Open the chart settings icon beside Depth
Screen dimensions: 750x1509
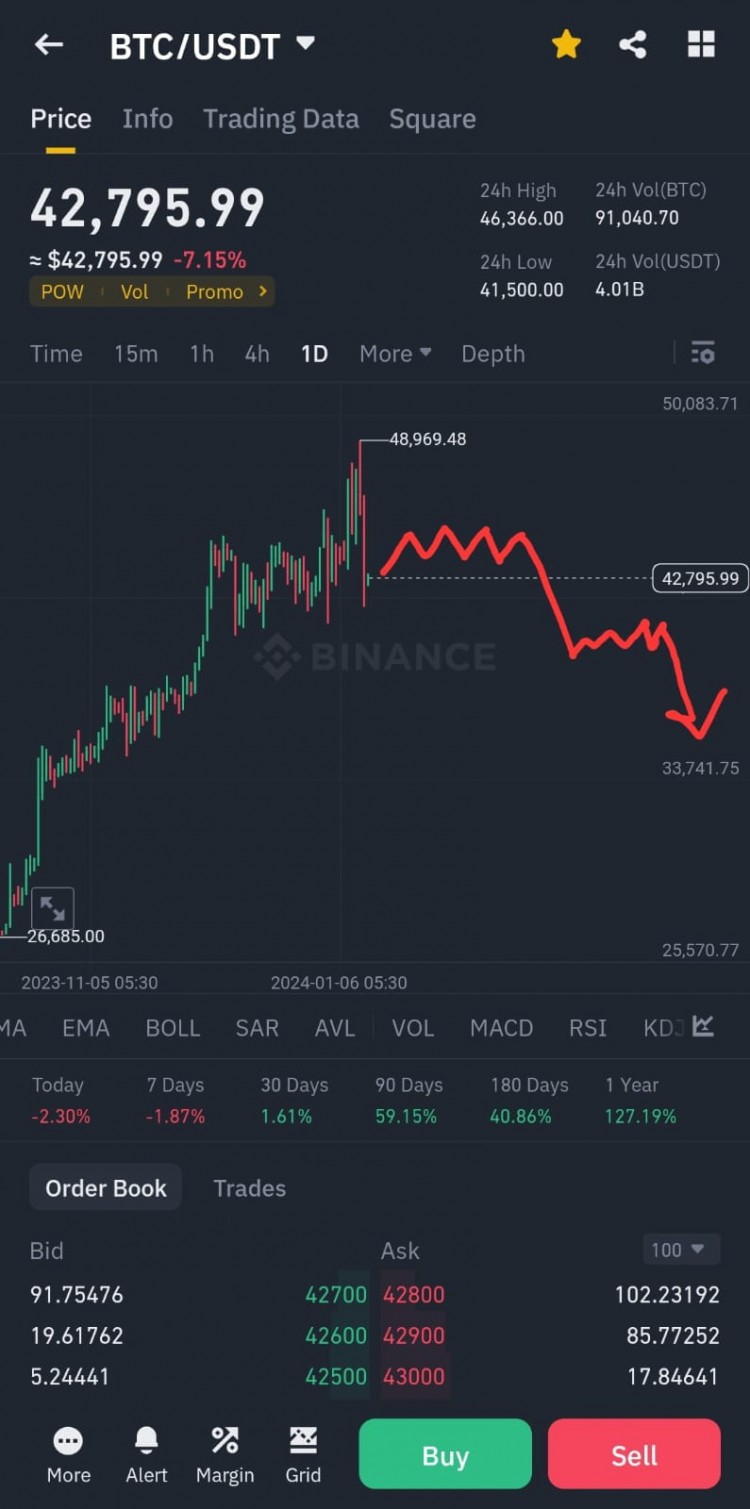[x=702, y=353]
